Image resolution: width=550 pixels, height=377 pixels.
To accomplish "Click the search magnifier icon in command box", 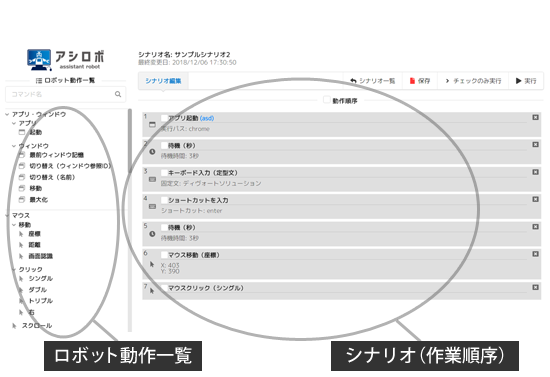I will coord(118,94).
